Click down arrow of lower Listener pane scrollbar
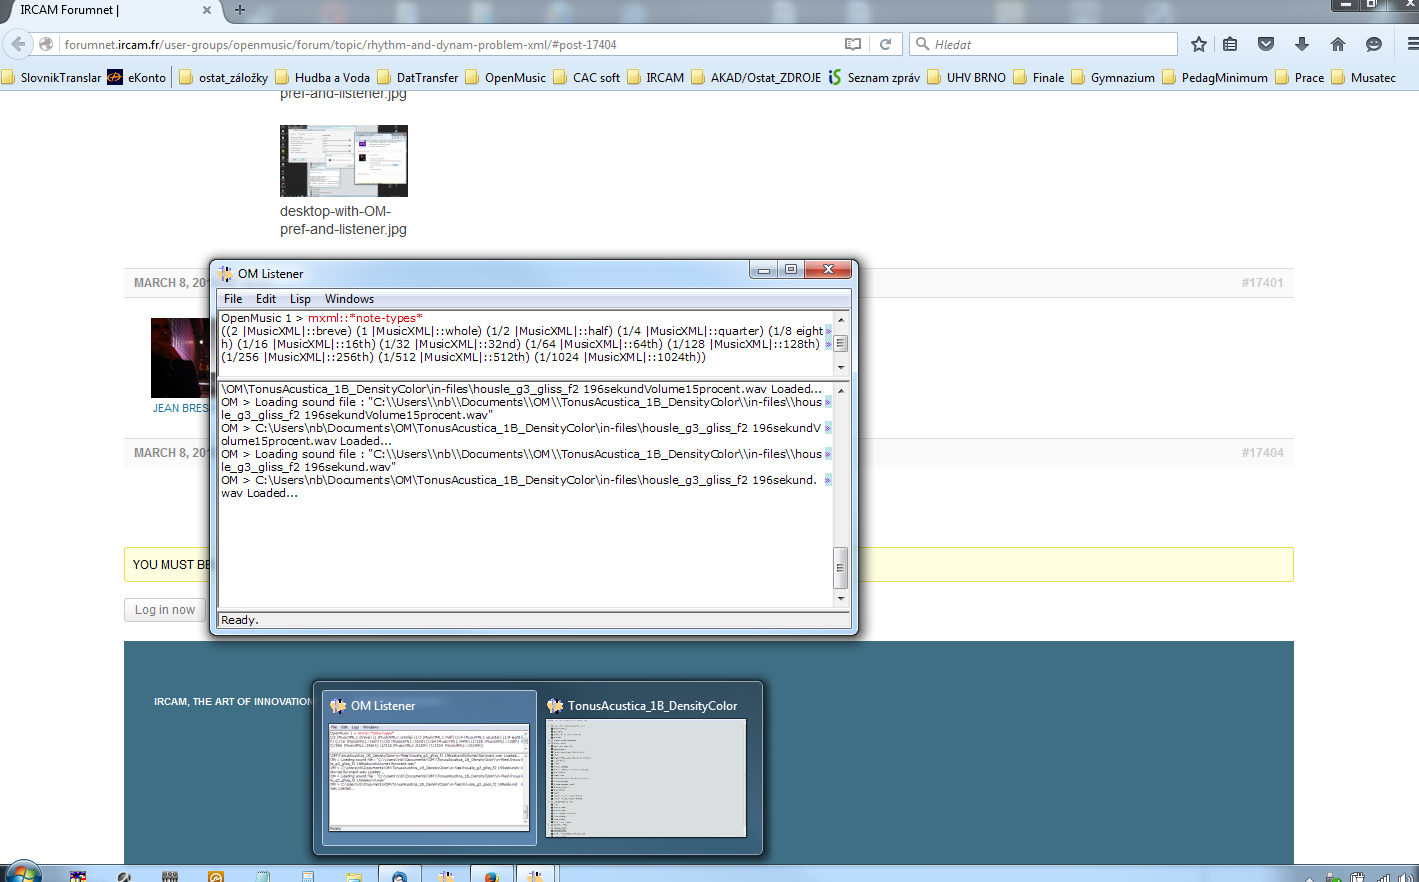1419x882 pixels. 841,599
